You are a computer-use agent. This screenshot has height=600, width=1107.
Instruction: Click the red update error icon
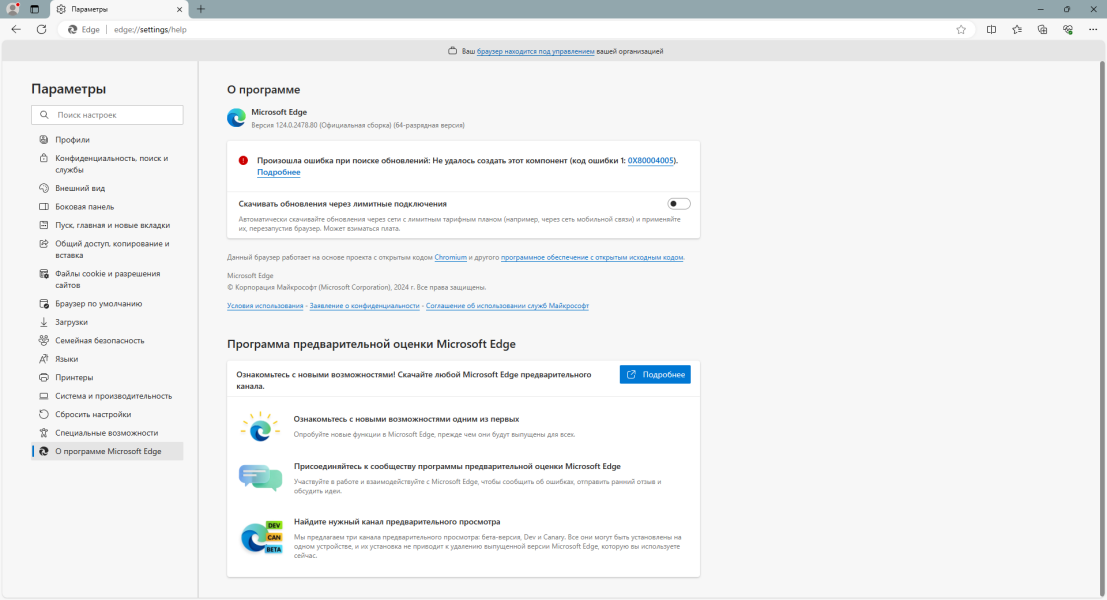(x=244, y=160)
